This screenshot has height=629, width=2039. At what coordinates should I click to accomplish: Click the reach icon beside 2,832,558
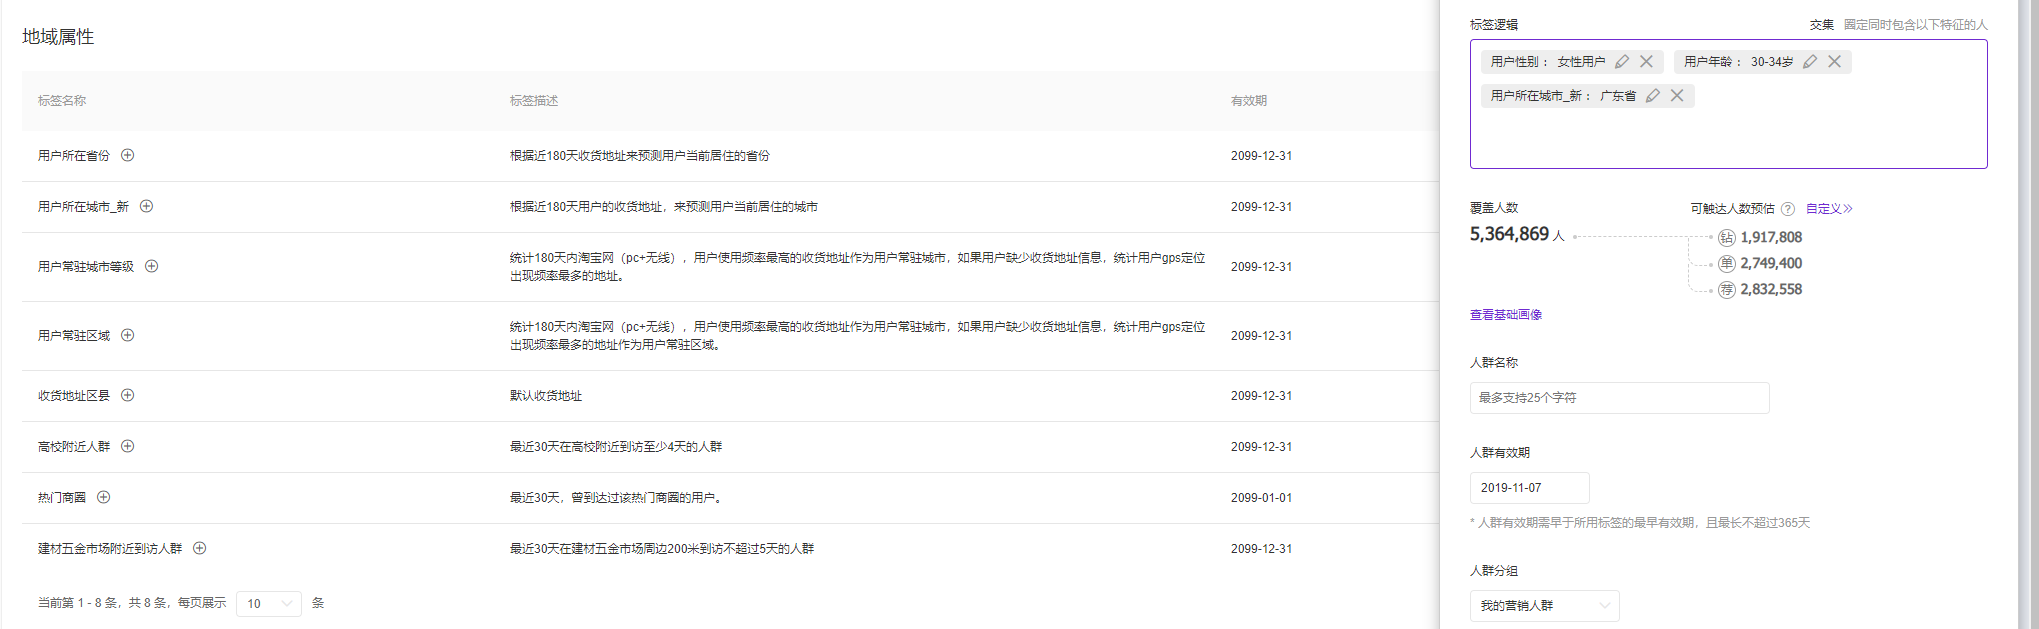pyautogui.click(x=1727, y=290)
